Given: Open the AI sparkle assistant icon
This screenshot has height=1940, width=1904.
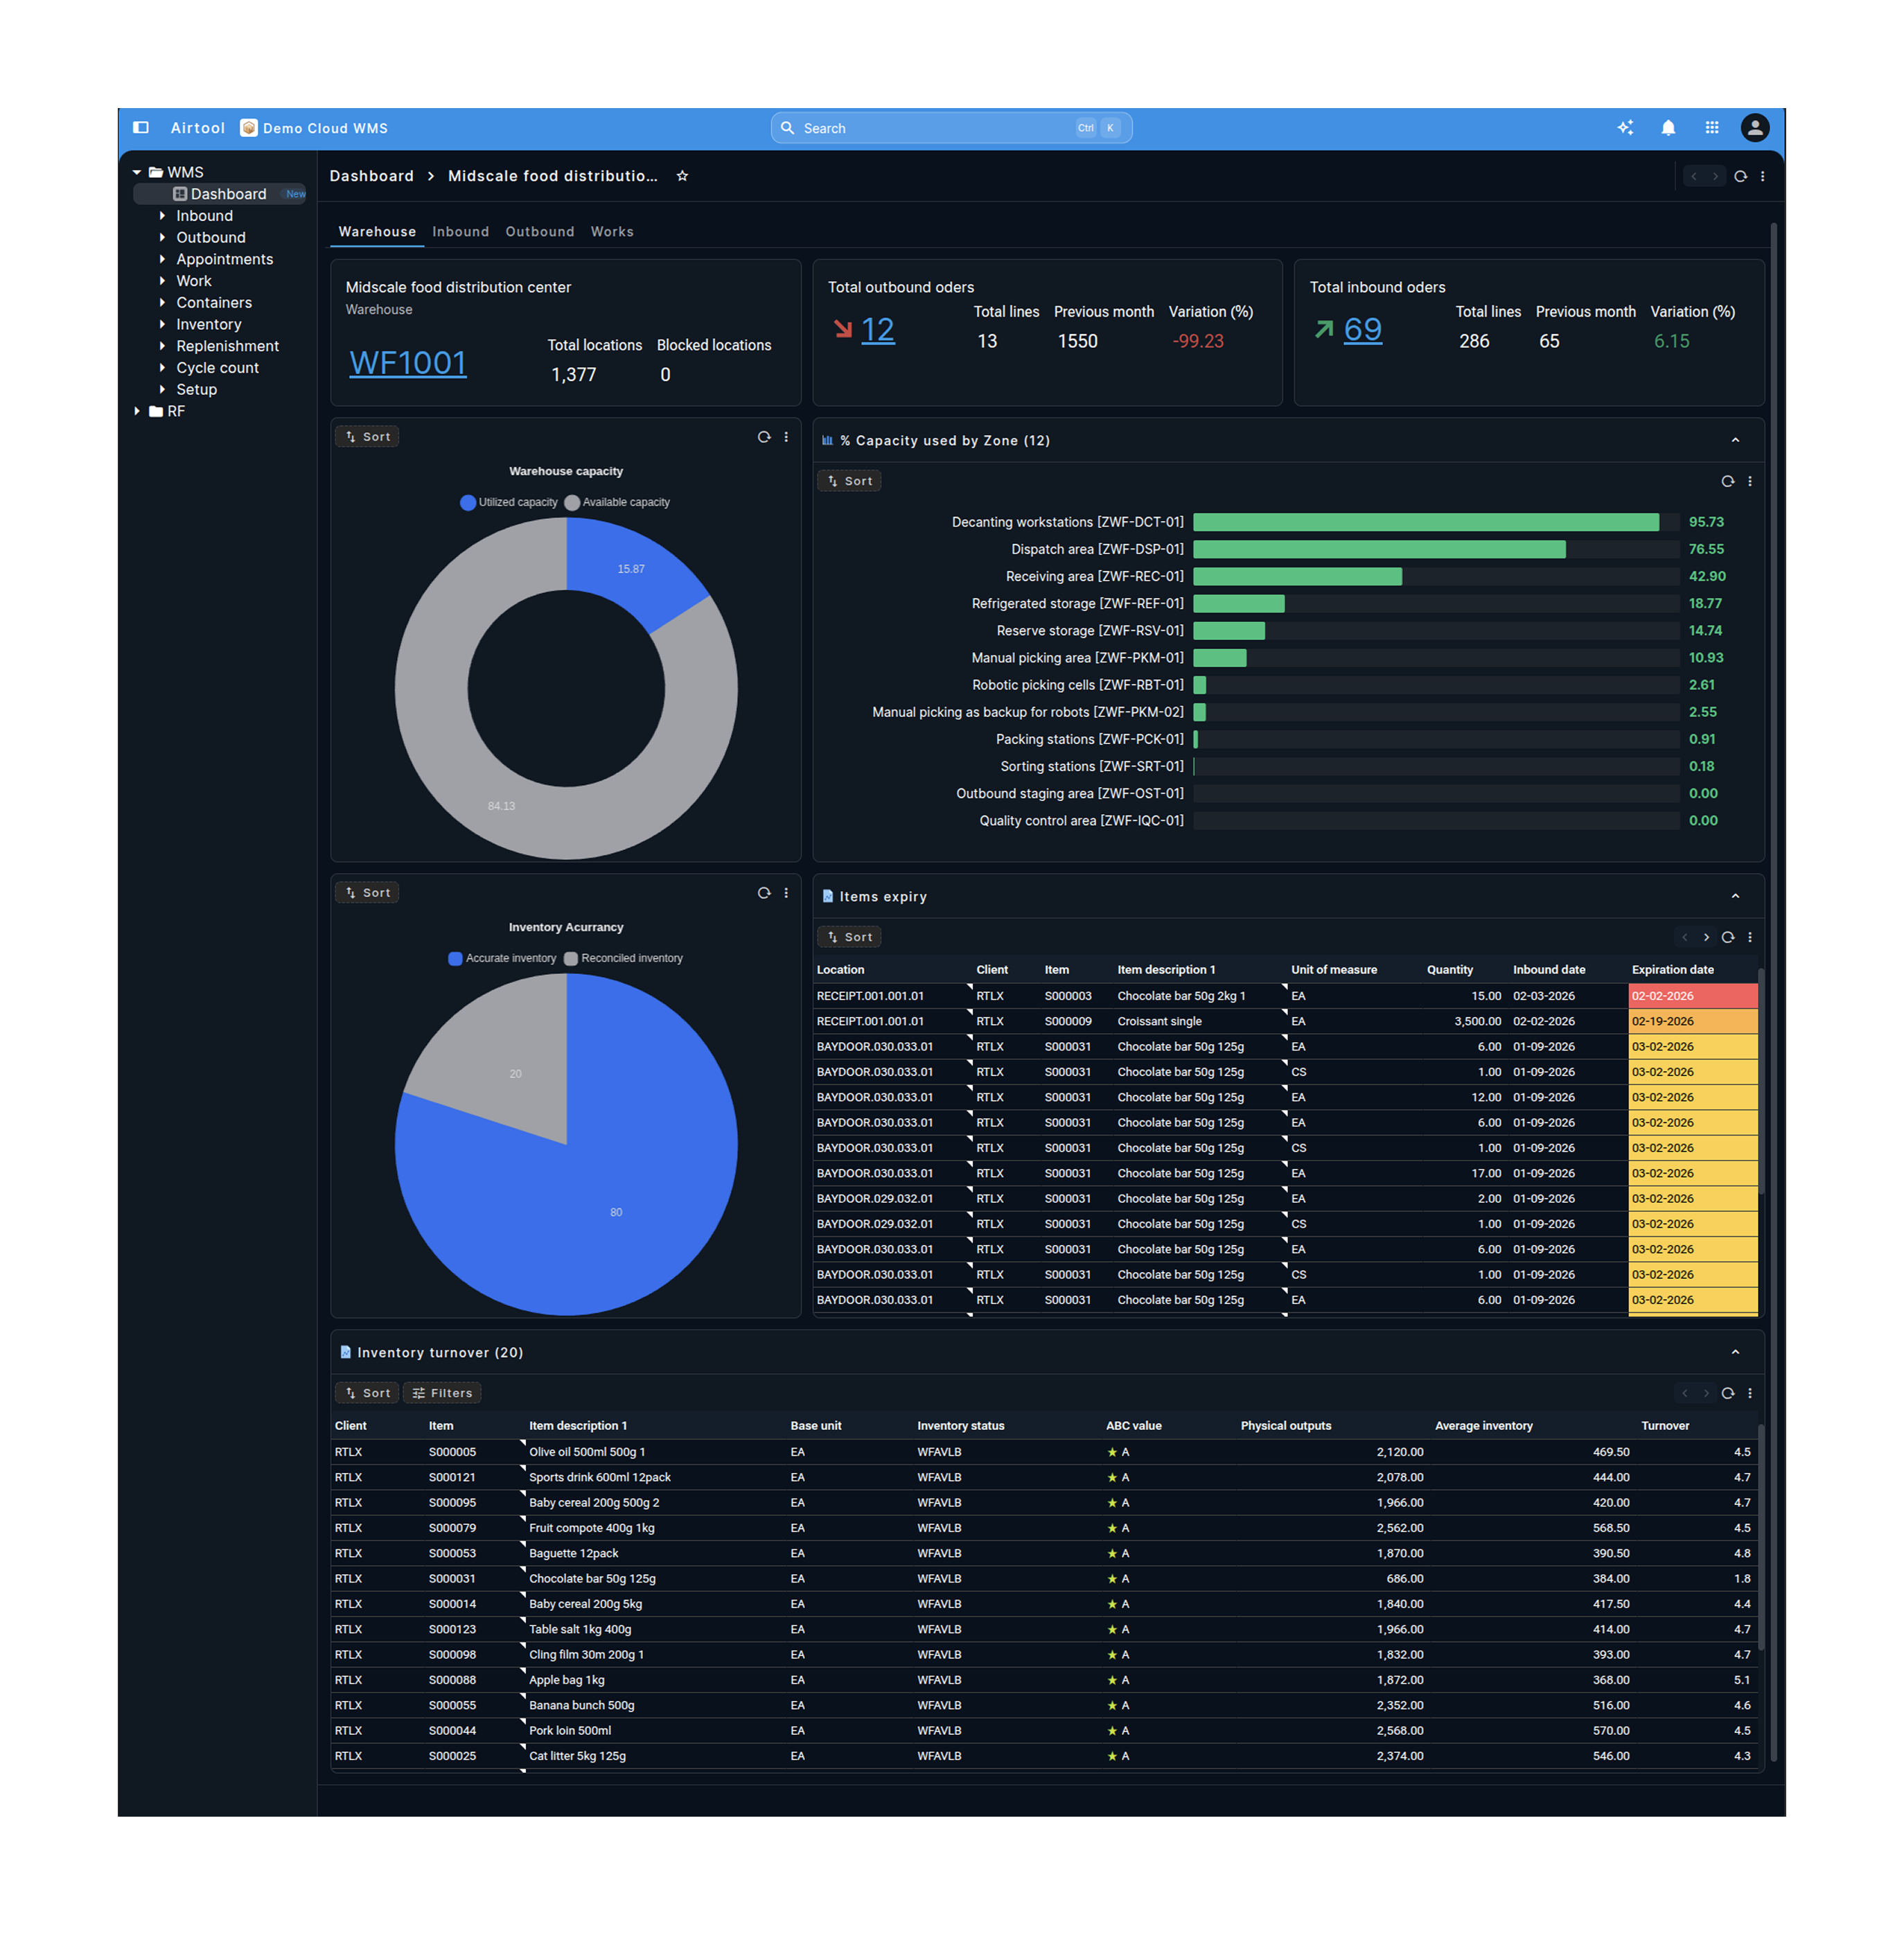Looking at the screenshot, I should (x=1625, y=128).
